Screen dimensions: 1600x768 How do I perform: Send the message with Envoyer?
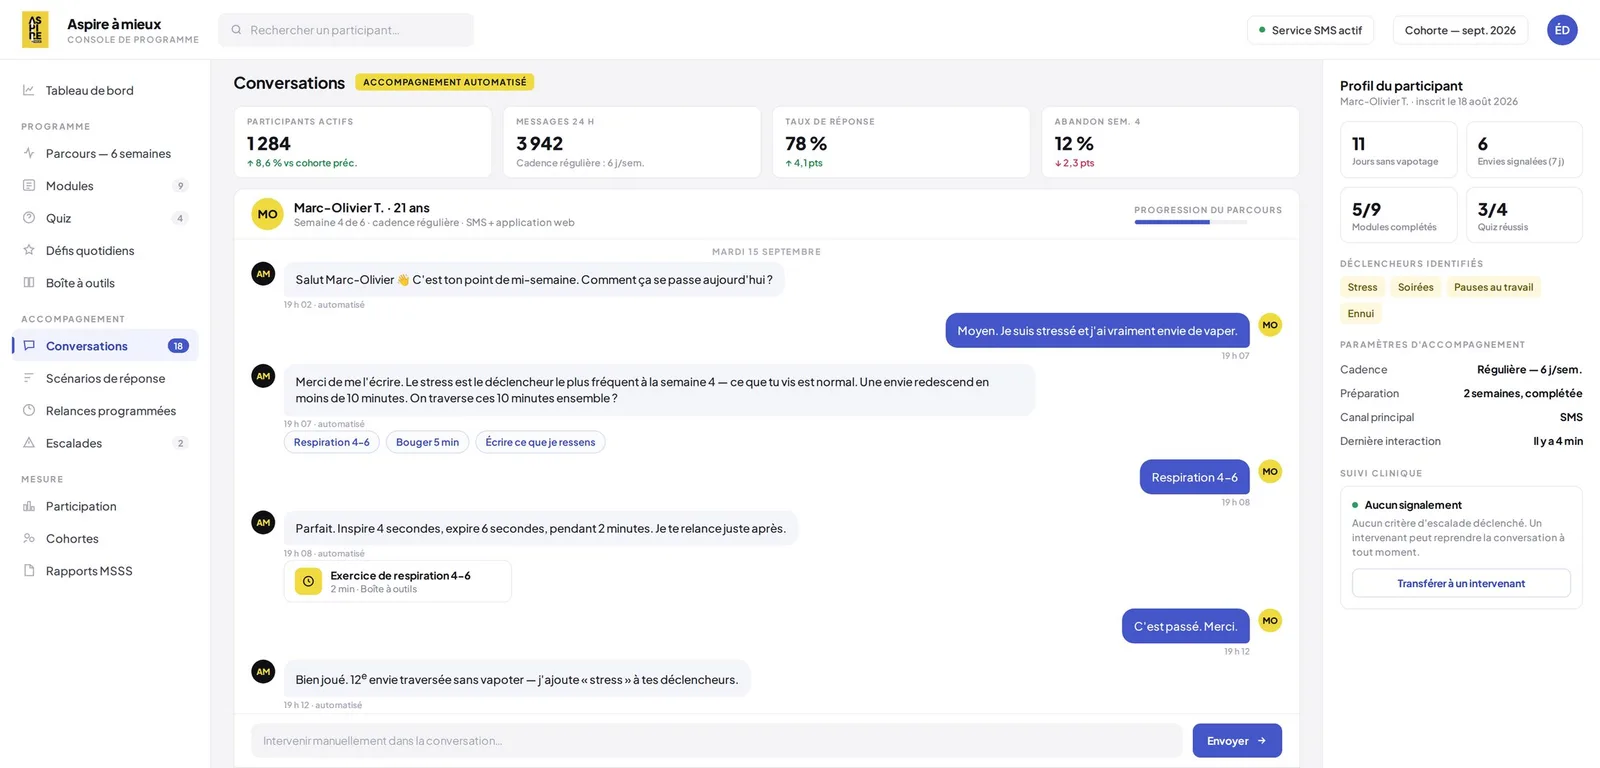coord(1237,741)
